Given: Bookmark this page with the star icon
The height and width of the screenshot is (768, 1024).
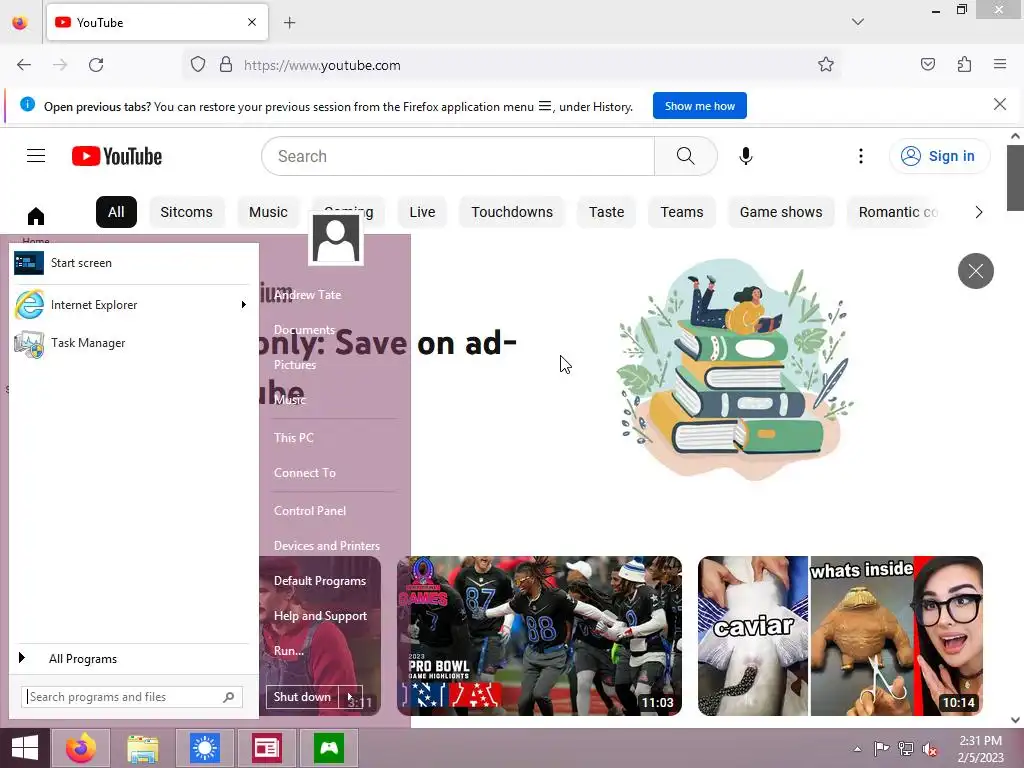Looking at the screenshot, I should (825, 65).
